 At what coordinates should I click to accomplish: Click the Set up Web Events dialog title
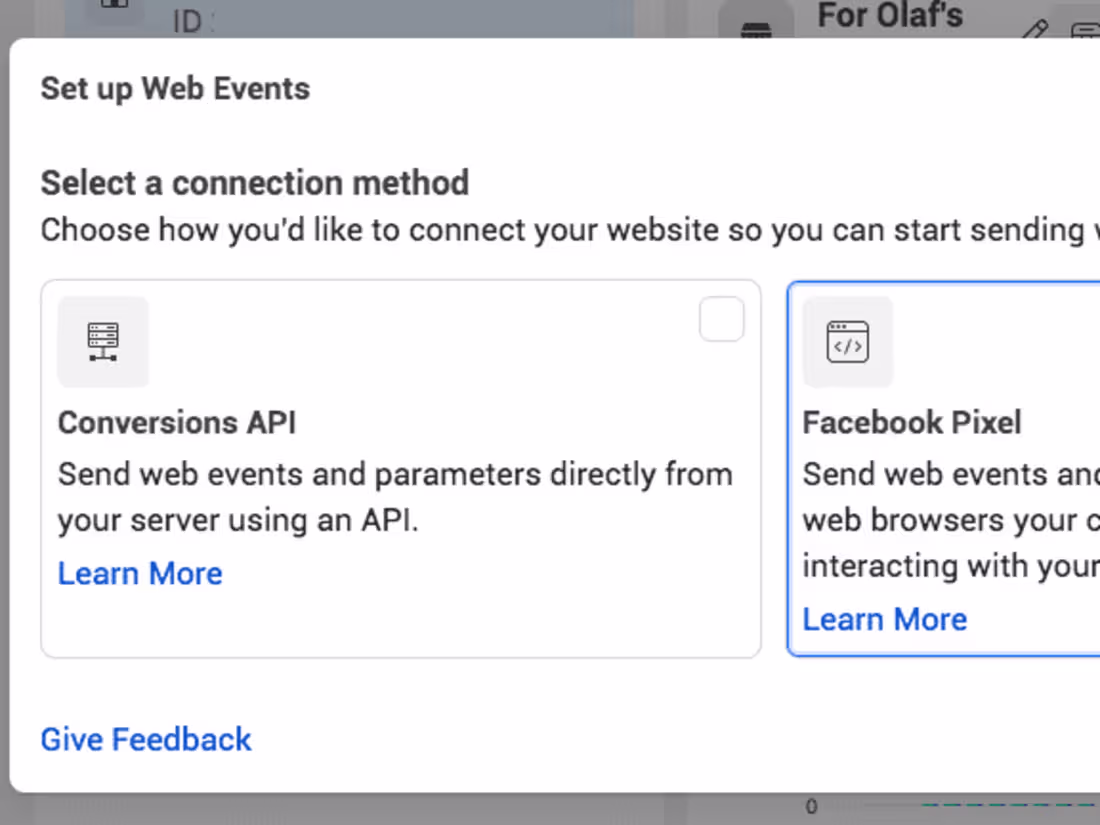click(x=175, y=89)
